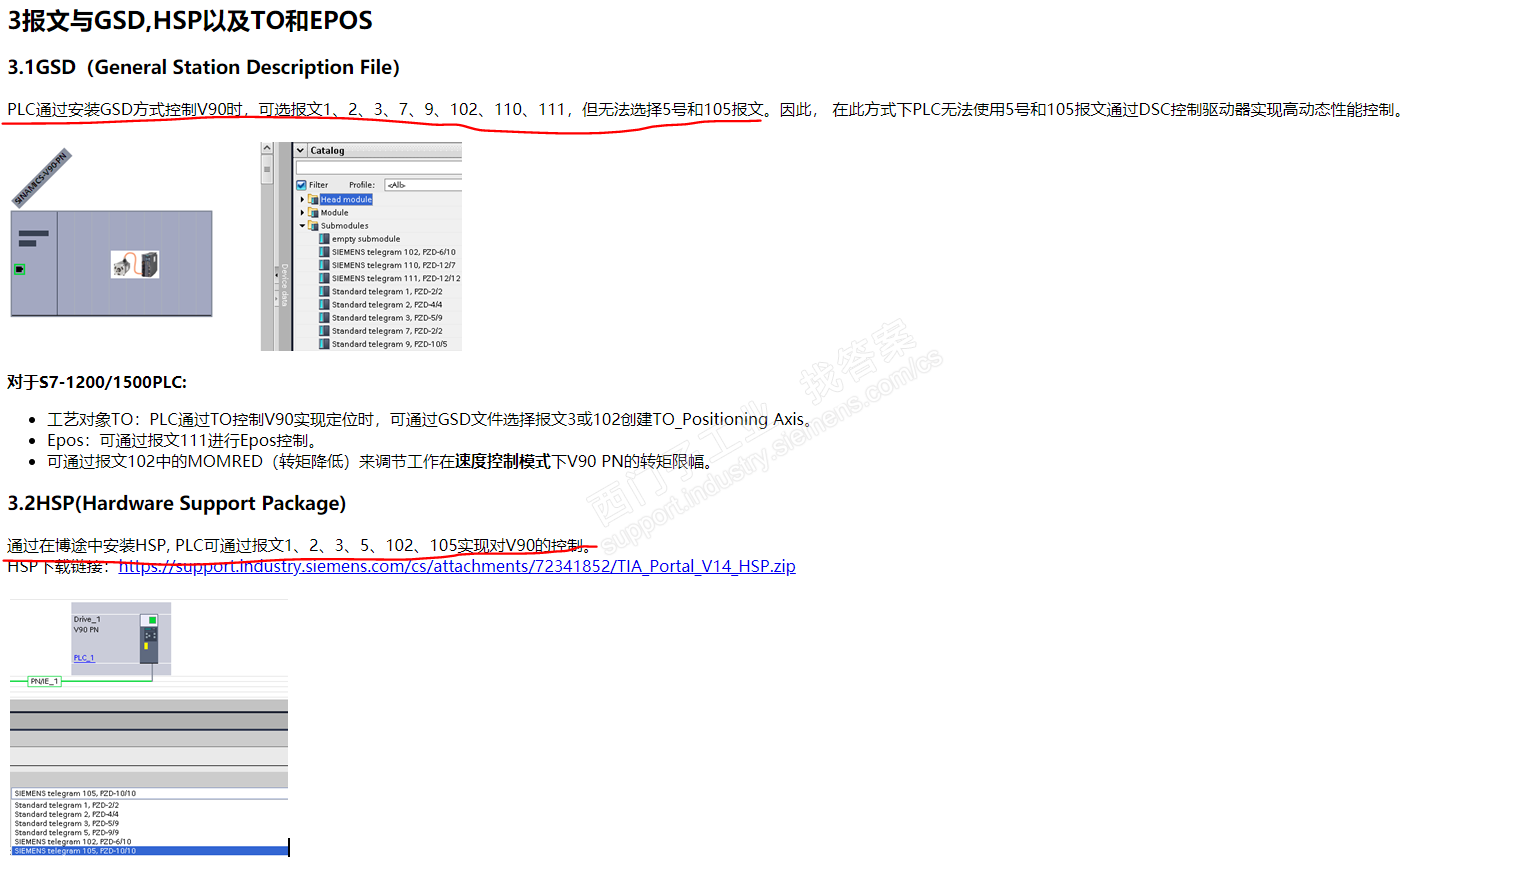Click the Standard telegram 1 module icon
Viewport: 1523px width, 872px height.
click(x=324, y=291)
